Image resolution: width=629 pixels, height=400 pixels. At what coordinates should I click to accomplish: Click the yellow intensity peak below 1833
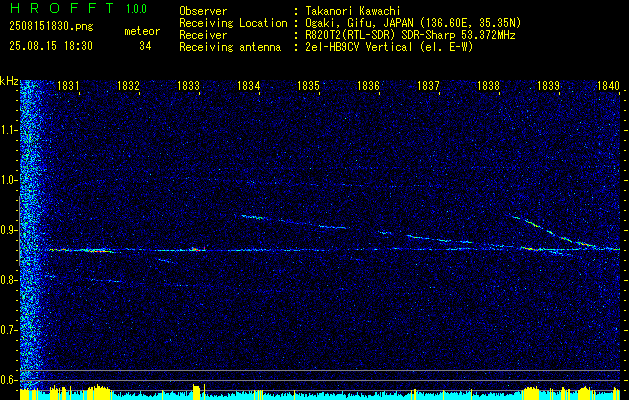[196, 391]
